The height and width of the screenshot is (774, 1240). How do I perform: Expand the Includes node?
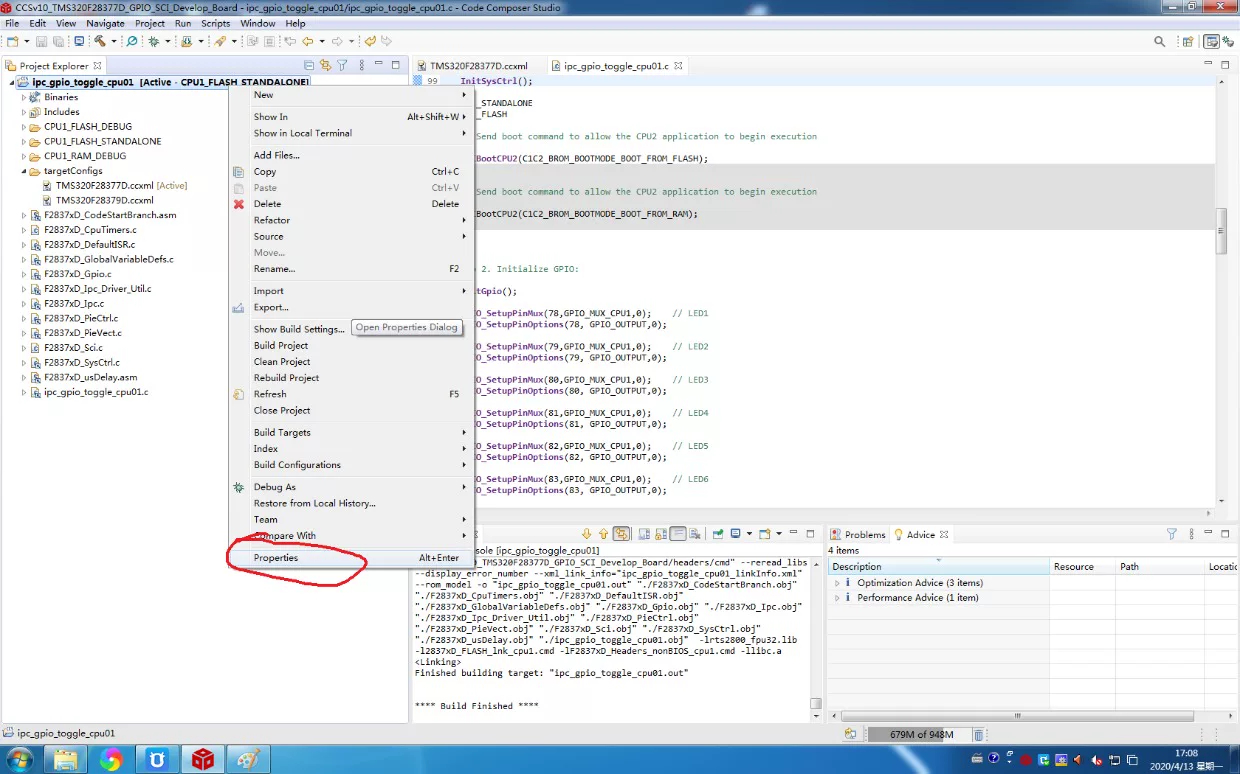coord(24,112)
